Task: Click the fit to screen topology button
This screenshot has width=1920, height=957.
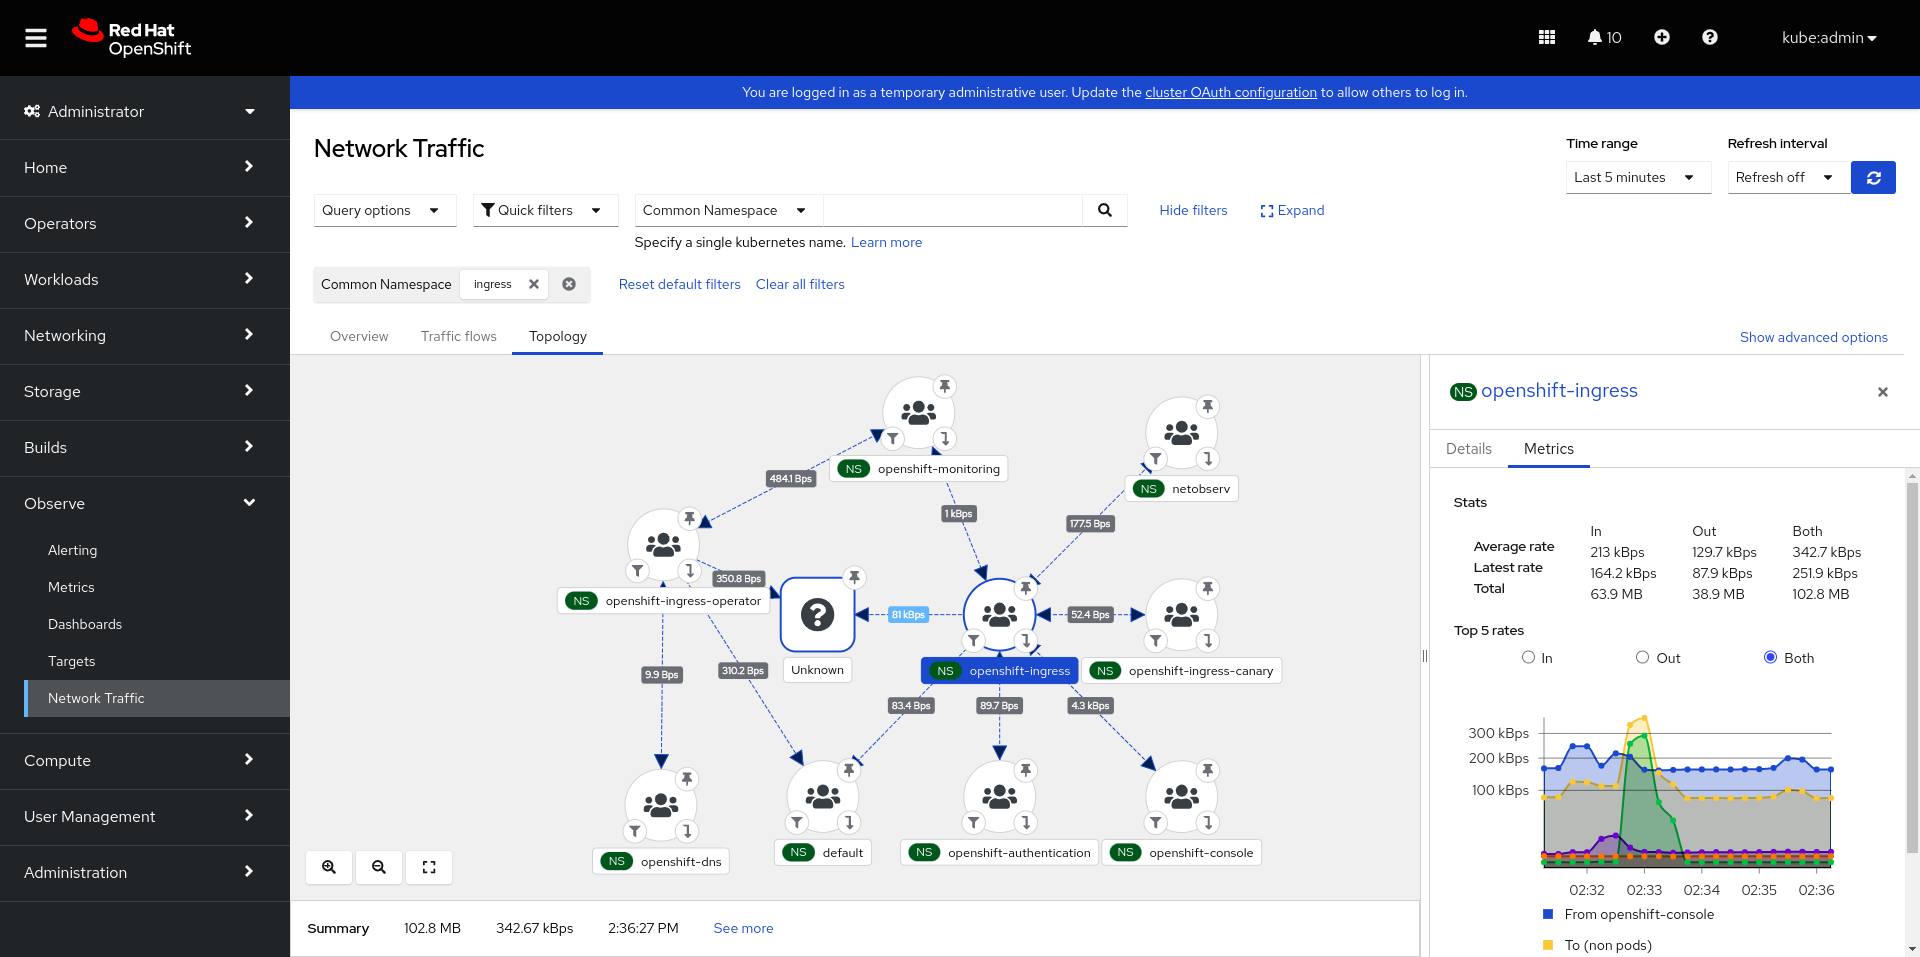Action: coord(429,867)
